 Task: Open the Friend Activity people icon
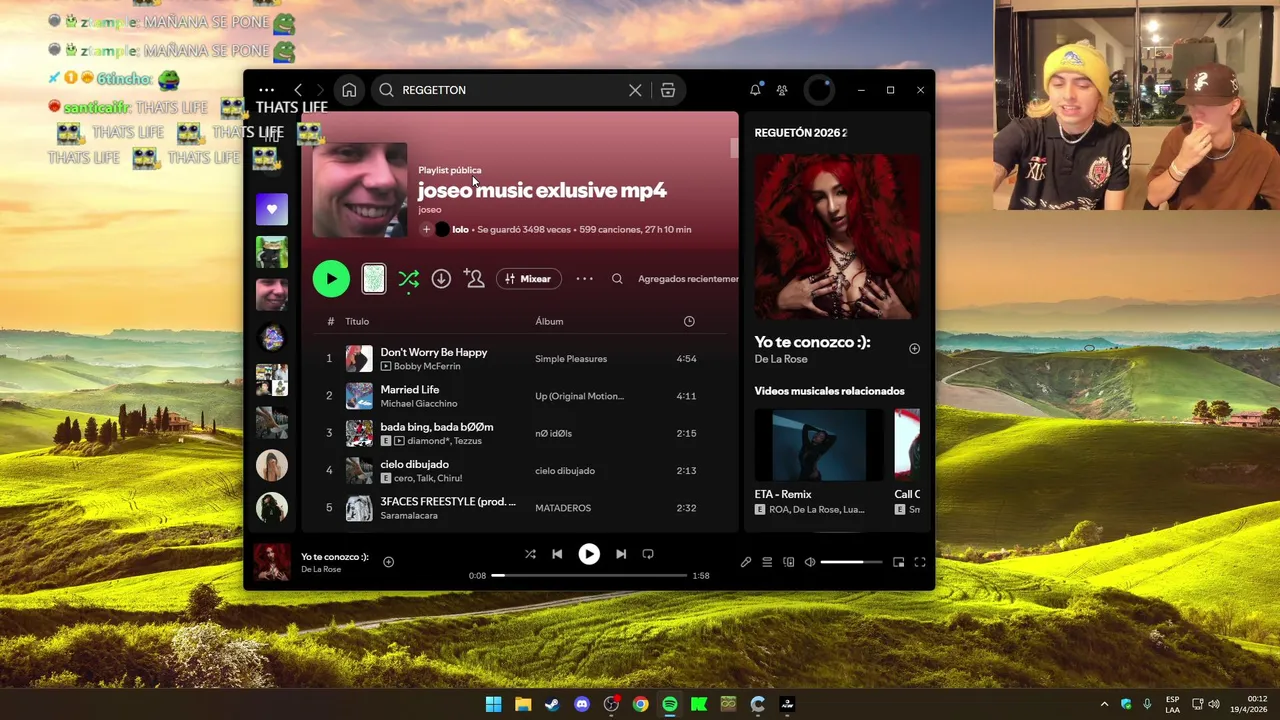coord(782,90)
